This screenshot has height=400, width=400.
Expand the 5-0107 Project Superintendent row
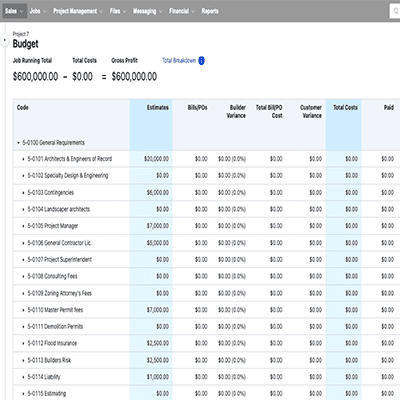[23, 260]
